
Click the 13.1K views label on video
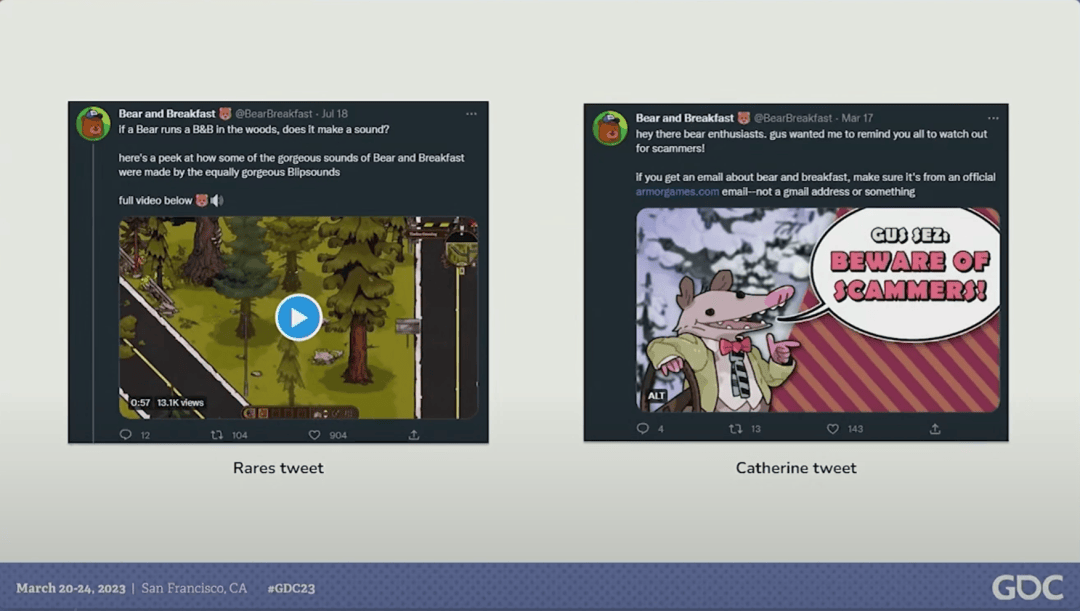pos(180,402)
